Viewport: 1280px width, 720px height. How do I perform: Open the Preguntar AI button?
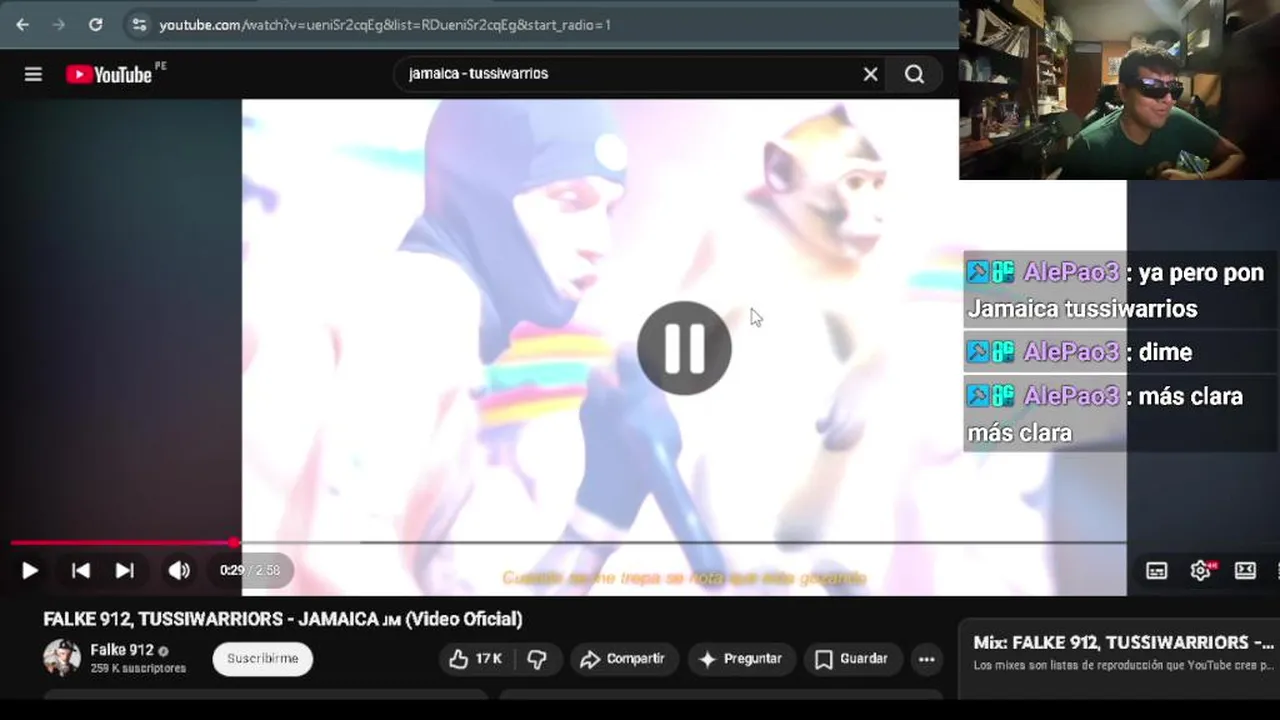pos(741,659)
